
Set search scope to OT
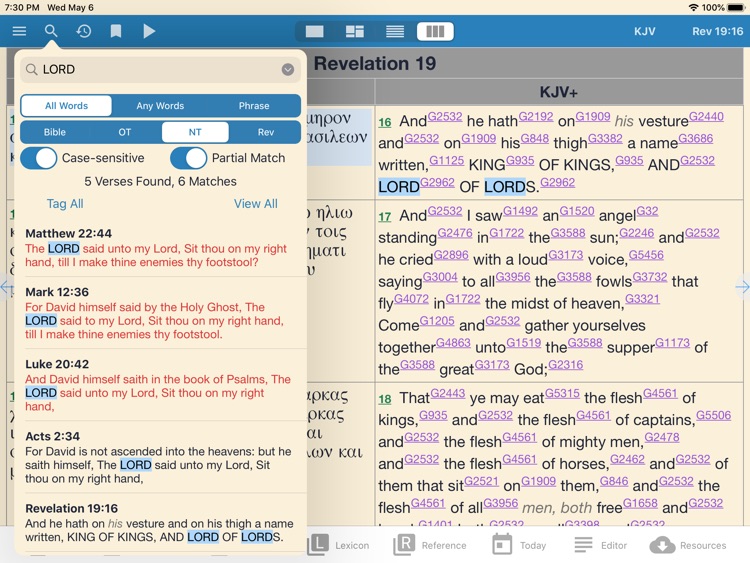(125, 132)
